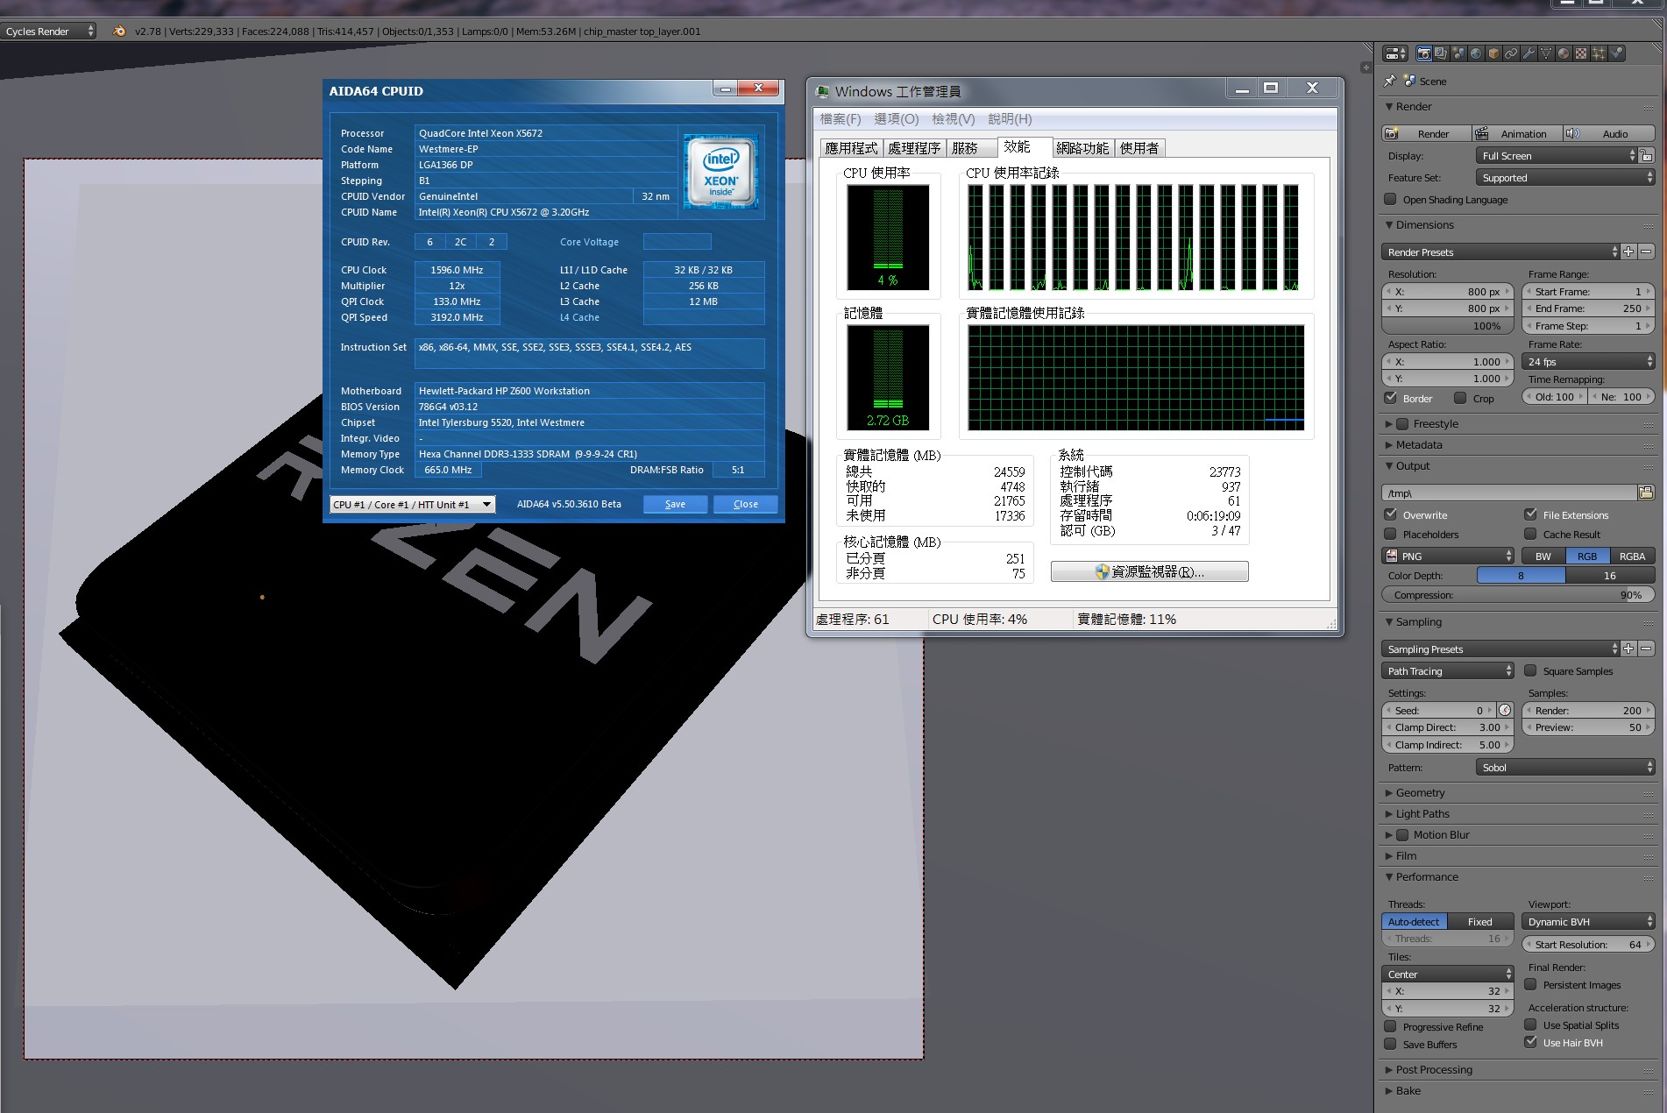
Task: Select the Object properties cube icon
Action: [1493, 54]
